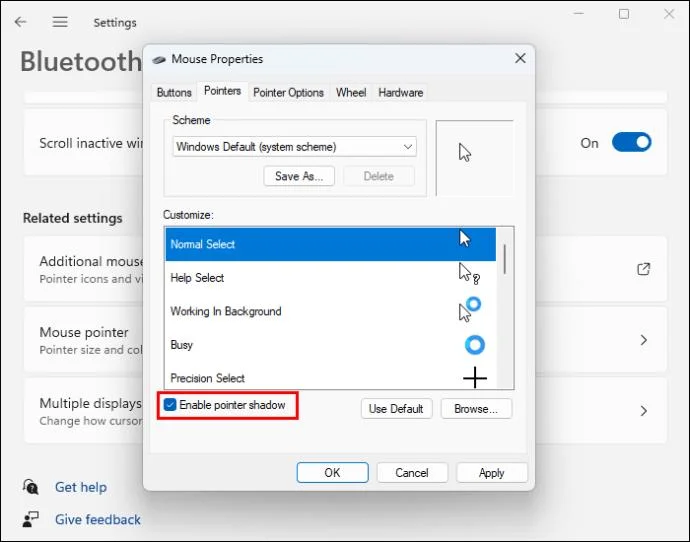Select the Pointers tab
690x542 pixels.
[x=222, y=91]
